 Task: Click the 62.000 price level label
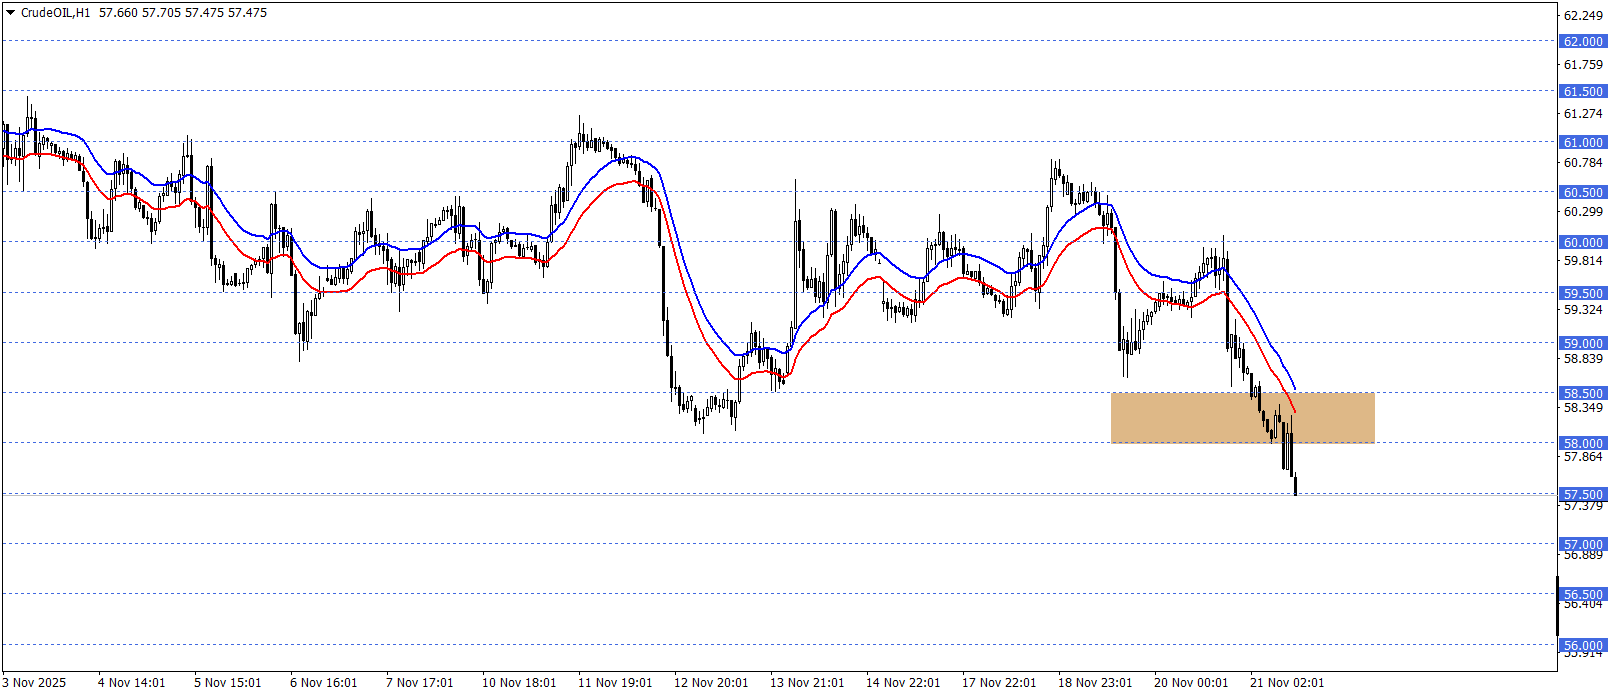click(1583, 41)
